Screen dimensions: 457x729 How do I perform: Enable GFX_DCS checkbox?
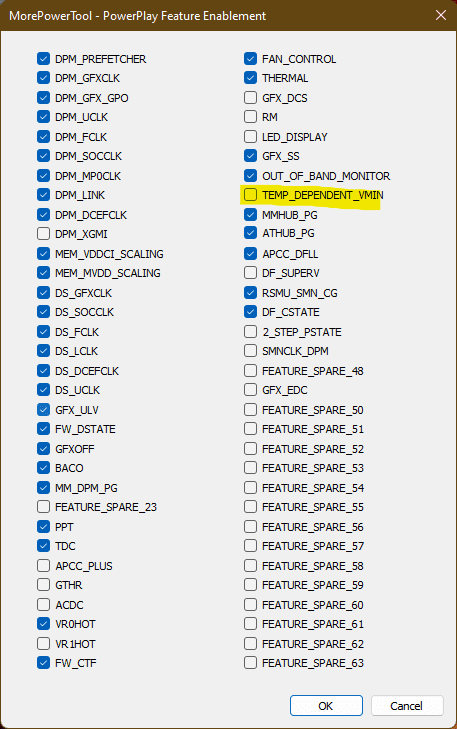pos(250,98)
